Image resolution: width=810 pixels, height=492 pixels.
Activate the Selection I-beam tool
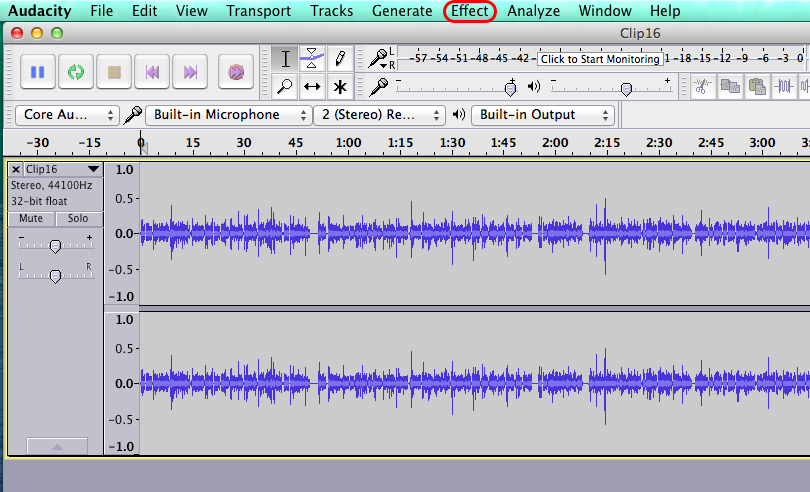click(285, 58)
